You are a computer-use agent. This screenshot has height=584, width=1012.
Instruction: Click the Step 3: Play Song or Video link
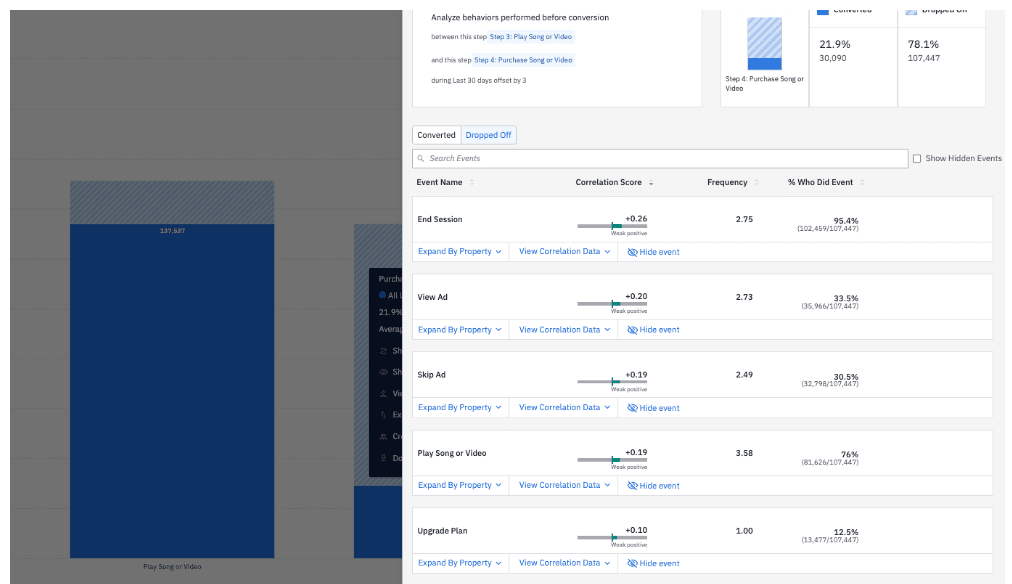pyautogui.click(x=531, y=37)
